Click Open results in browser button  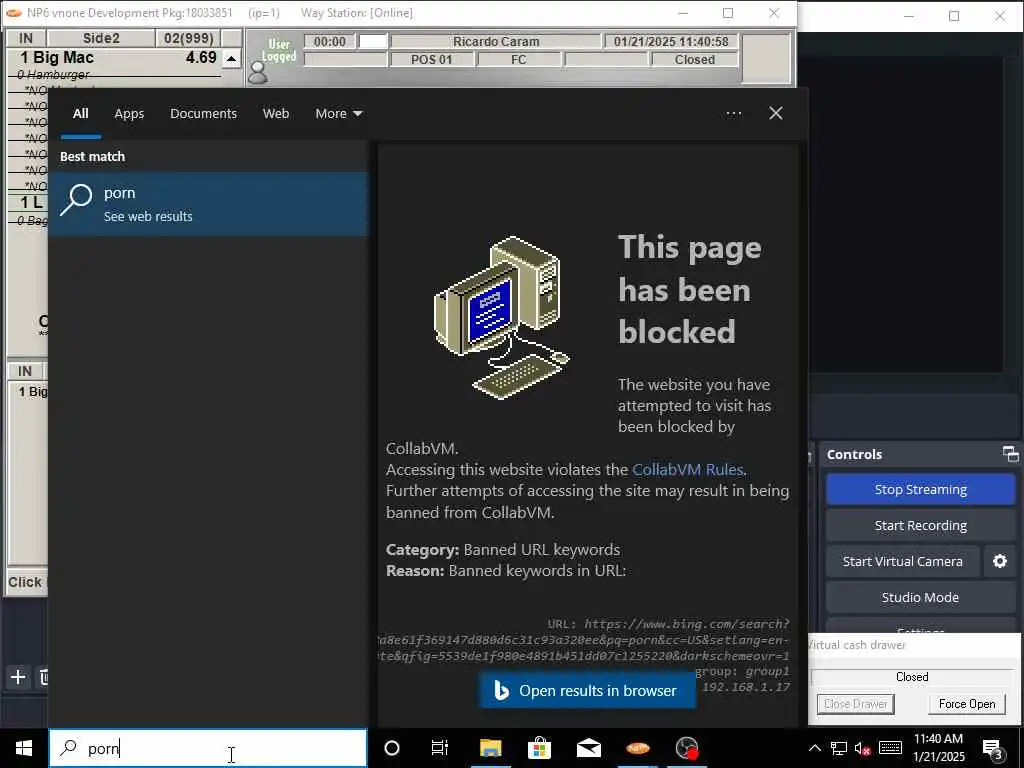pyautogui.click(x=587, y=690)
